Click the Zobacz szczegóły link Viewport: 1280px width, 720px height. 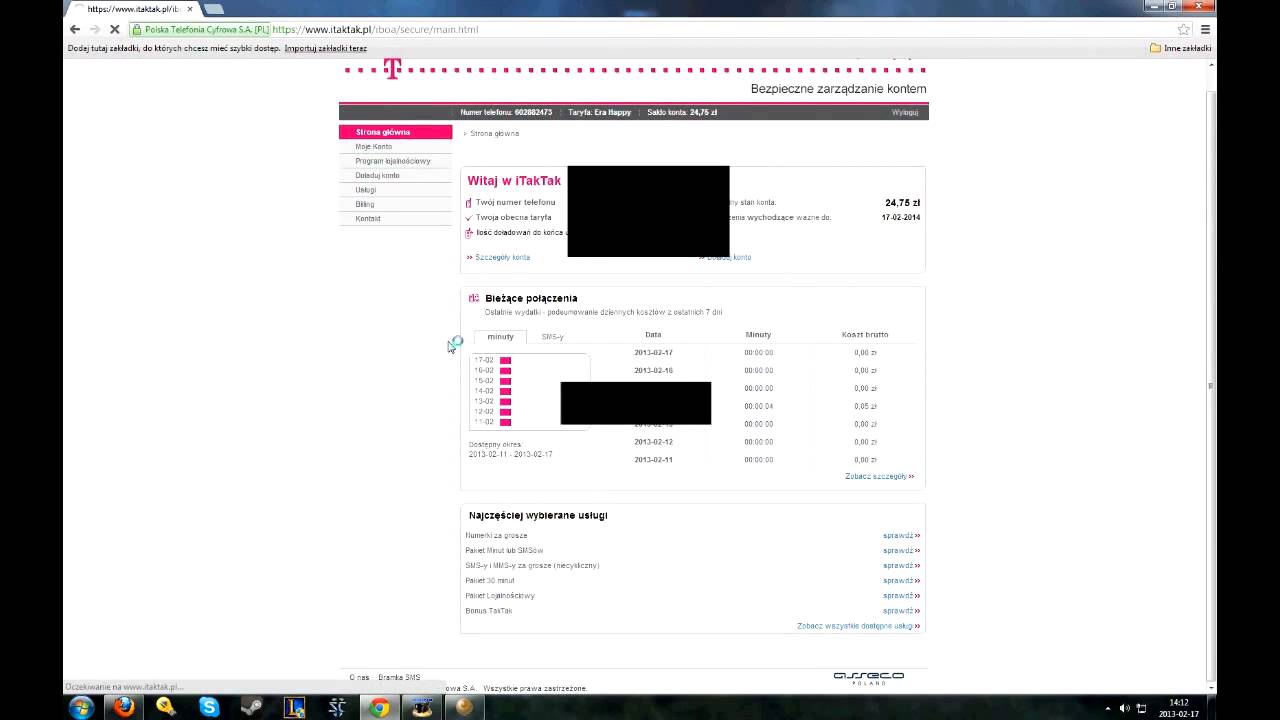coord(879,476)
